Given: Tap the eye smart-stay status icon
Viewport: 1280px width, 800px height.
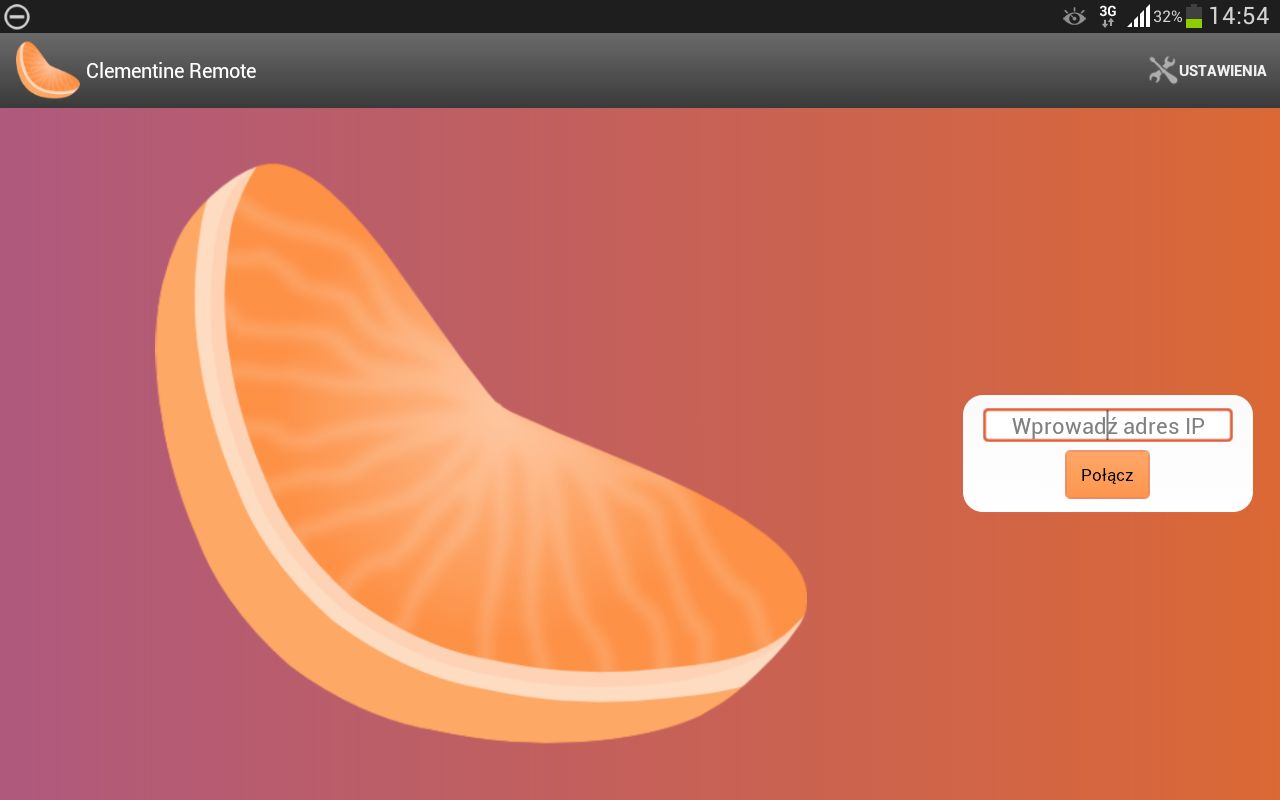Looking at the screenshot, I should click(x=1074, y=16).
